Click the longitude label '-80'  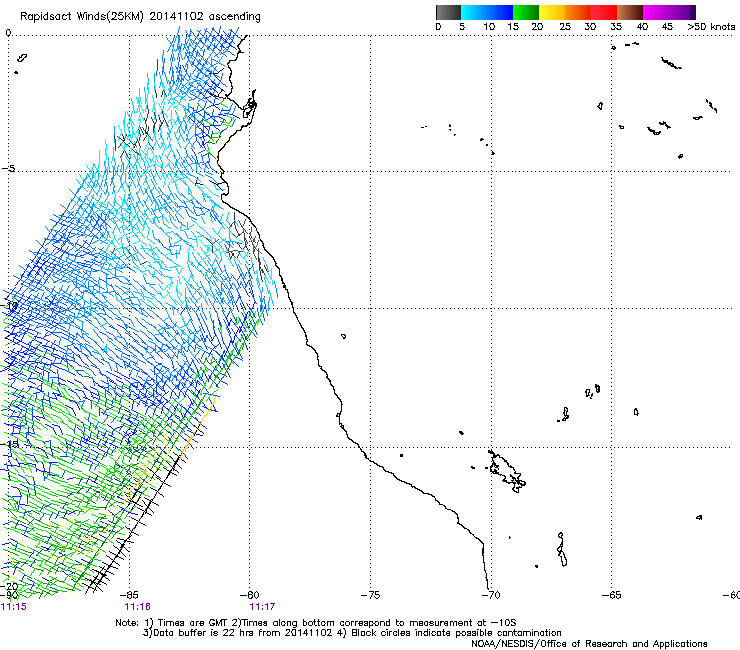(x=250, y=595)
